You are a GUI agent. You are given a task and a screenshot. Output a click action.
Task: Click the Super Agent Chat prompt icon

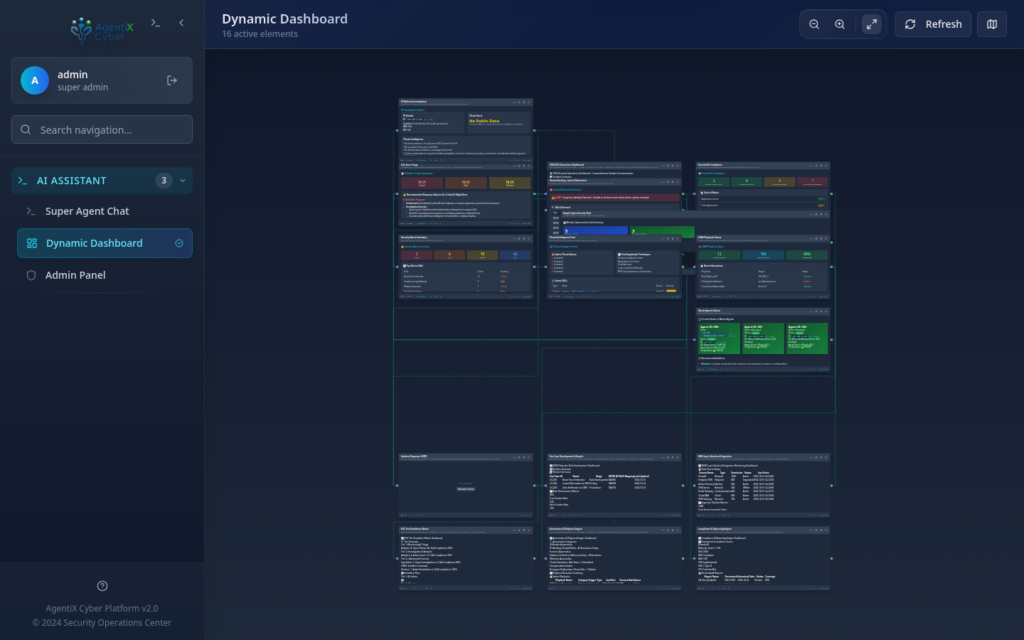[x=31, y=211]
